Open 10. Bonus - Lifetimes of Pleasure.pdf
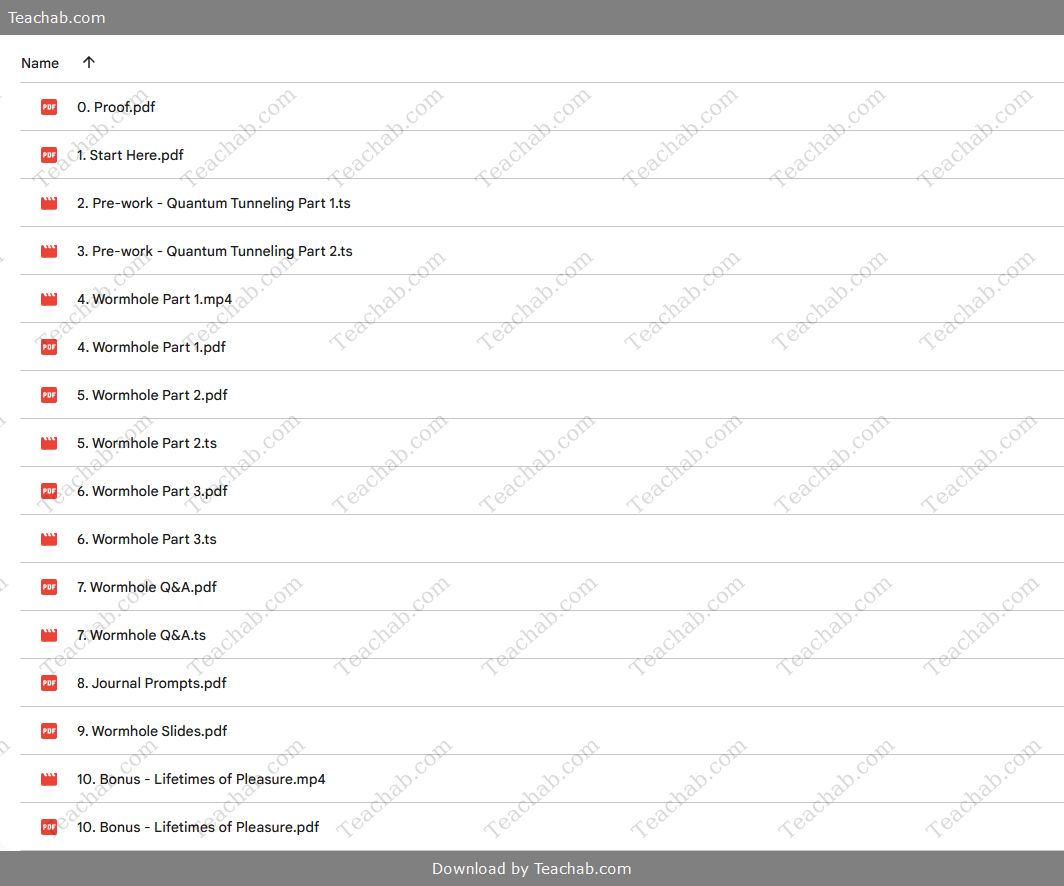This screenshot has height=886, width=1064. (198, 827)
